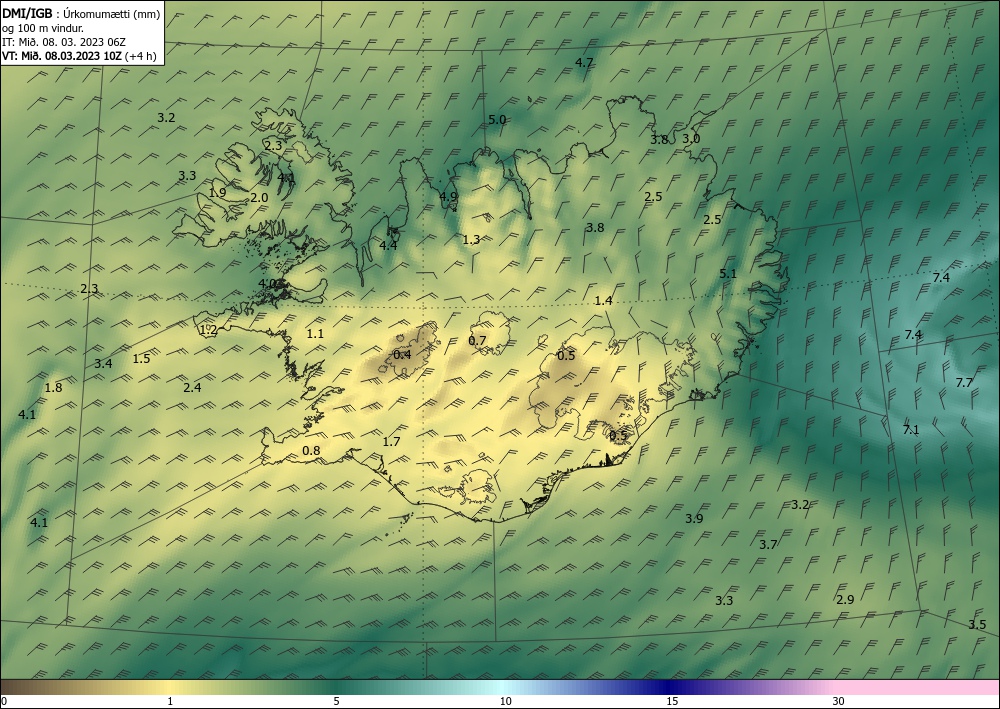Click the colour scale label 10
The width and height of the screenshot is (1000, 709).
506,701
